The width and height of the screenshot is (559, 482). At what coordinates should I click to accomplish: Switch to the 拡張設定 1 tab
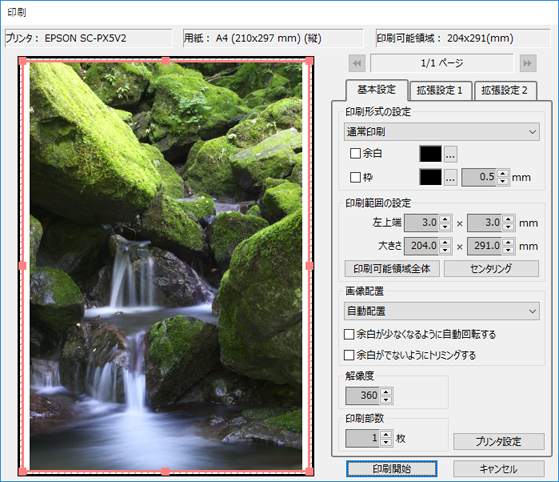point(440,91)
